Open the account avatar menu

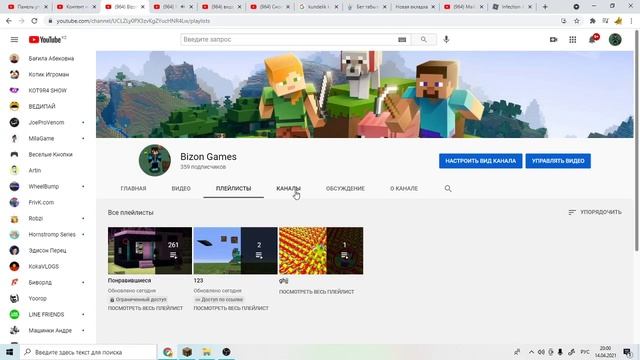[615, 40]
